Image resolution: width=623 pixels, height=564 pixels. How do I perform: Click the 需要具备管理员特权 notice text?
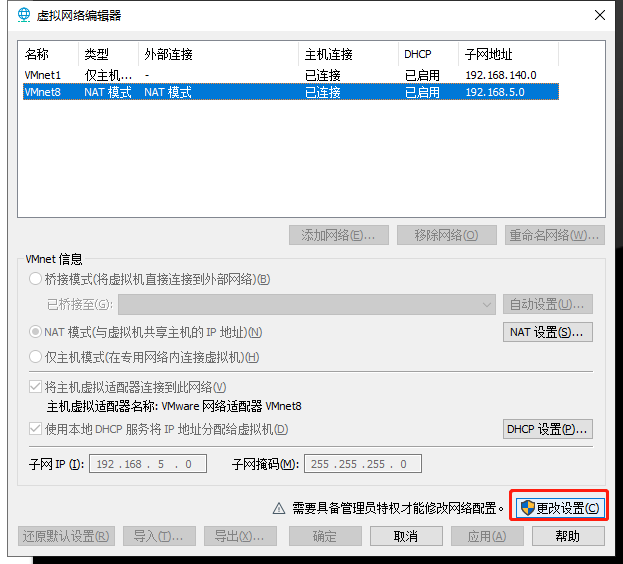point(398,508)
